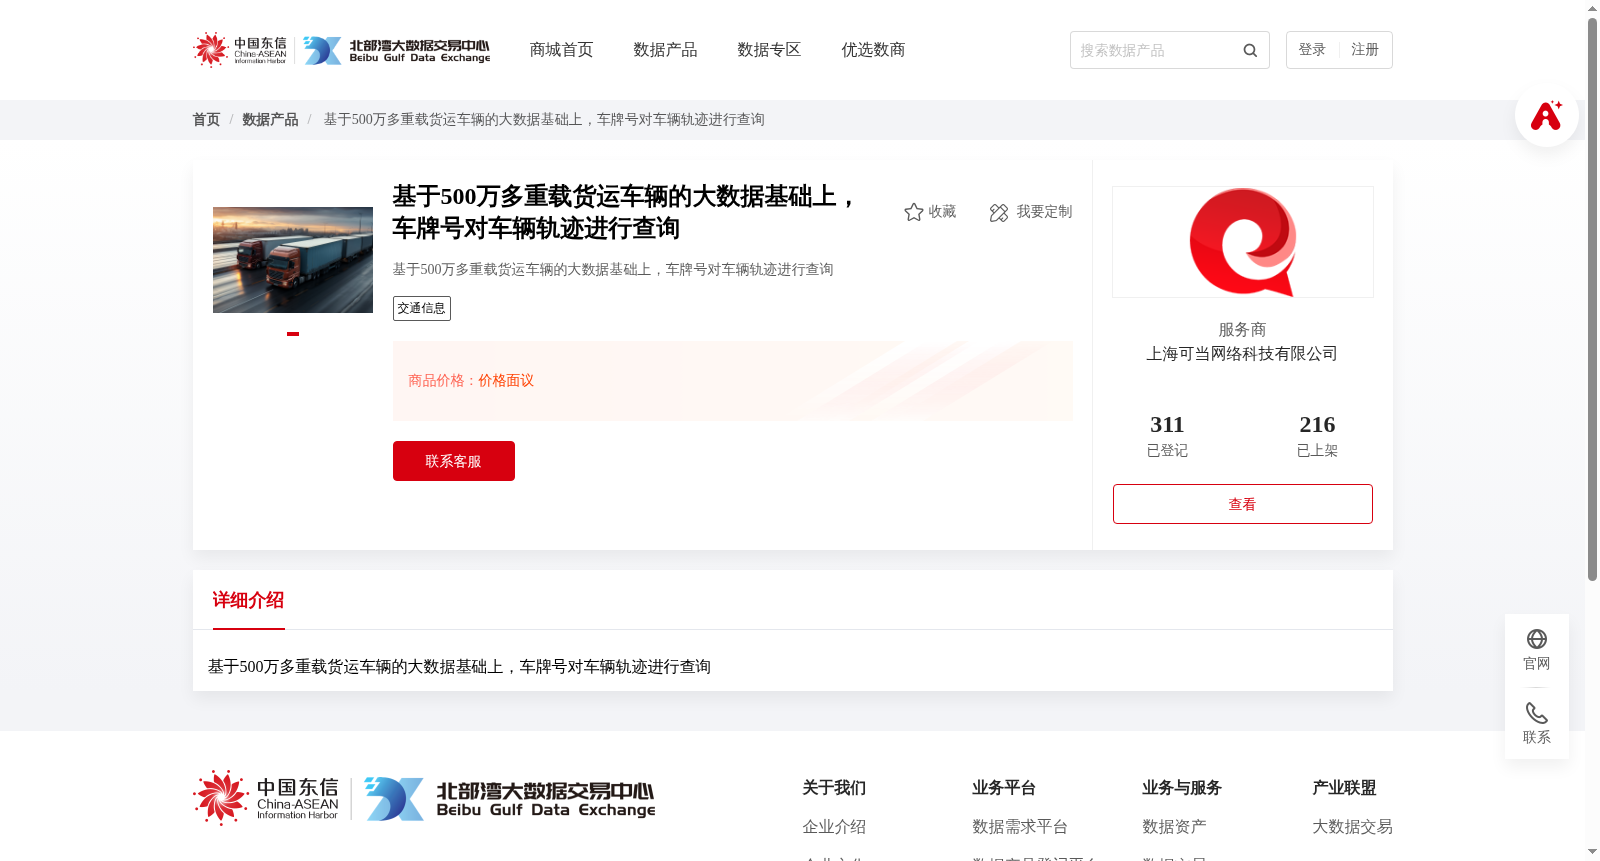Click footer heading 产业联盟

click(1344, 788)
